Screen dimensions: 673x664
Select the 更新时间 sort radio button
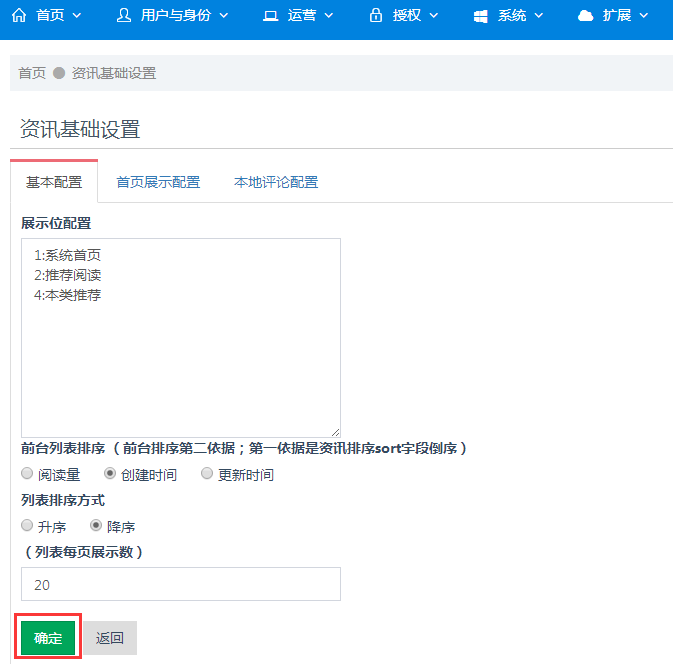click(207, 473)
